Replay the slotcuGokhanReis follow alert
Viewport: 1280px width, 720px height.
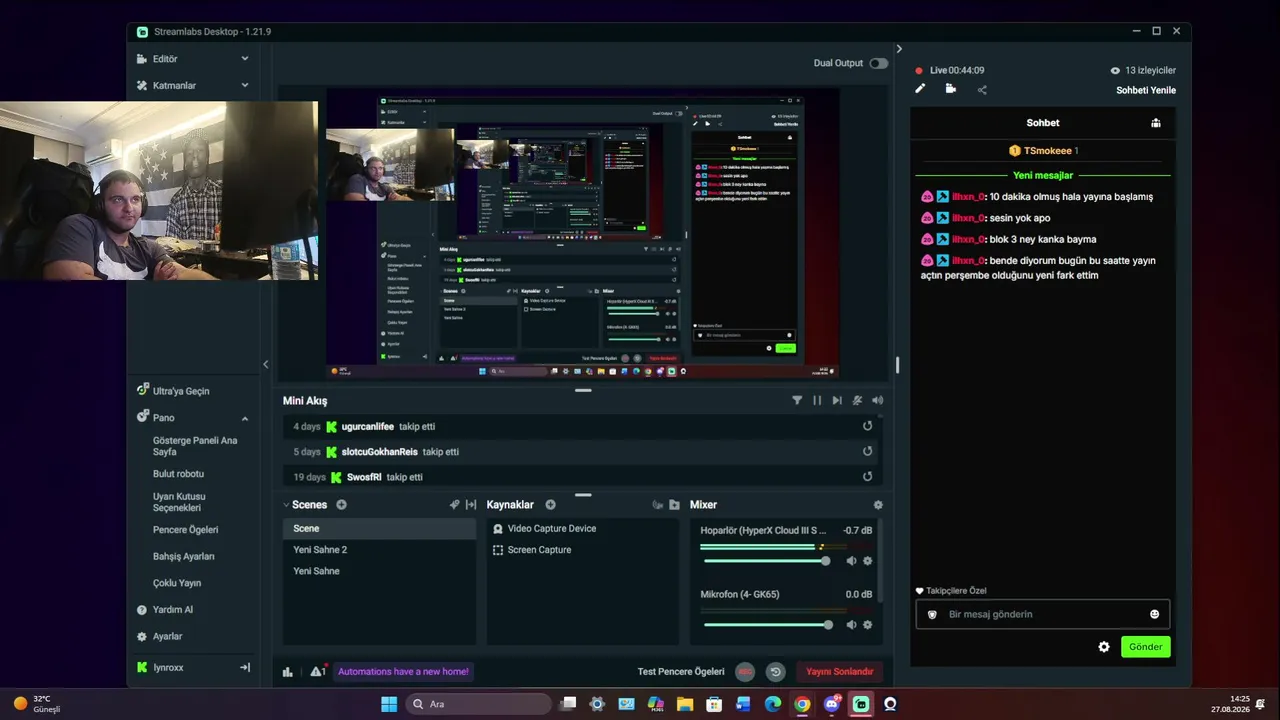pyautogui.click(x=867, y=451)
